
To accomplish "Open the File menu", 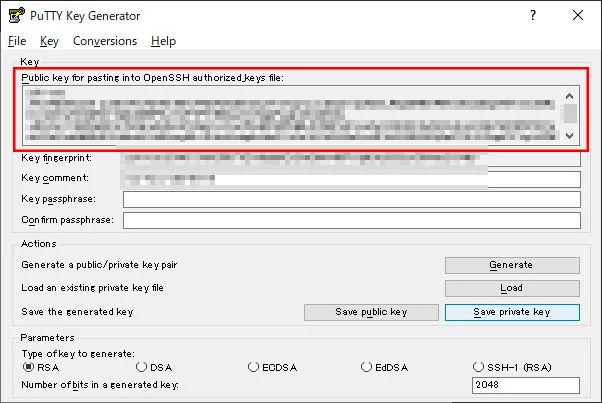I will tap(17, 41).
